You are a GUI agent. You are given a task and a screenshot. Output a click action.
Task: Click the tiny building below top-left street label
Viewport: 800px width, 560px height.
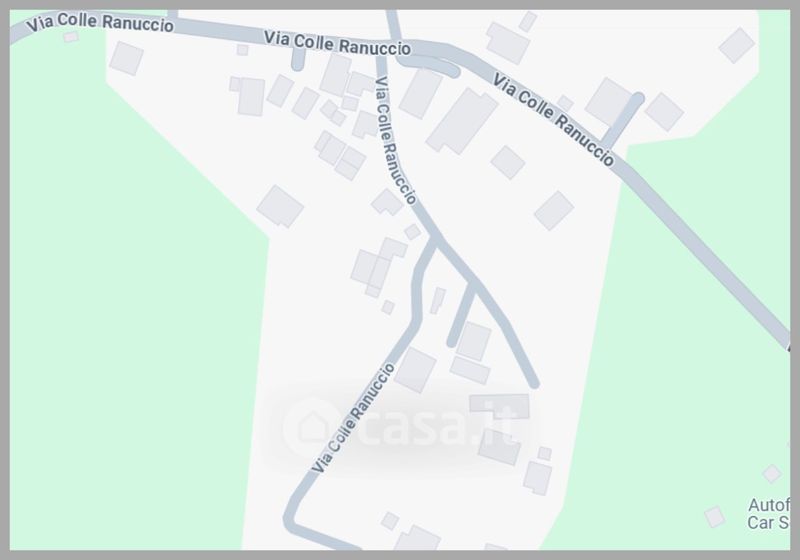click(x=71, y=37)
